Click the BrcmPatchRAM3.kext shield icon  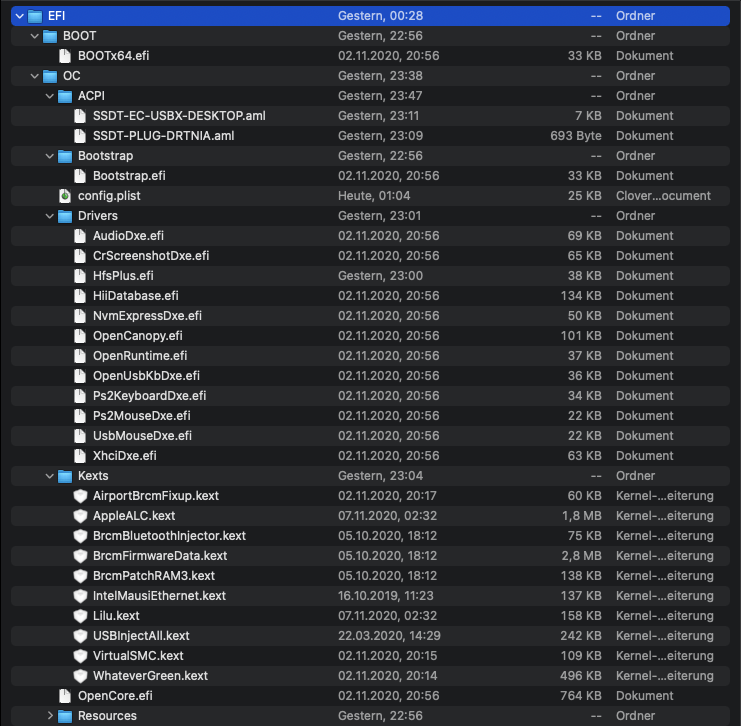point(80,576)
